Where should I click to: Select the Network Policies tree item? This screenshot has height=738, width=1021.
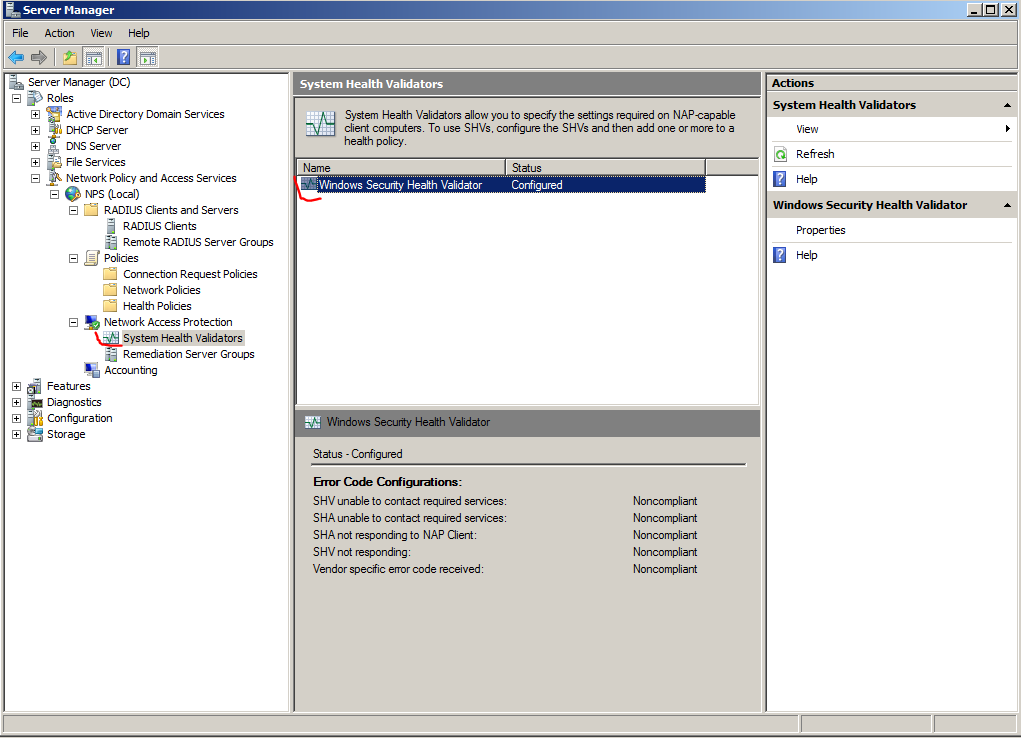click(x=161, y=290)
